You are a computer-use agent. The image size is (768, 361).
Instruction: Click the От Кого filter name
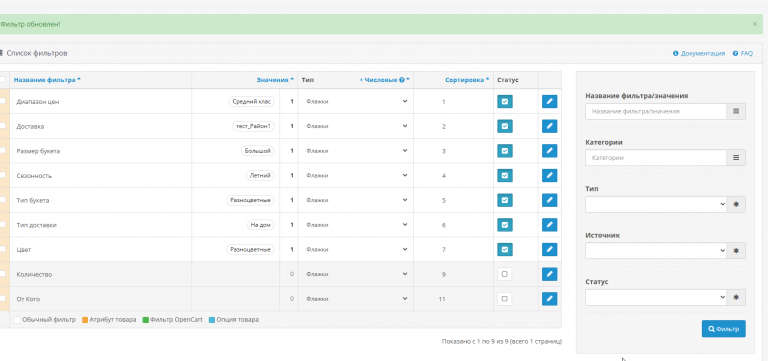28,299
